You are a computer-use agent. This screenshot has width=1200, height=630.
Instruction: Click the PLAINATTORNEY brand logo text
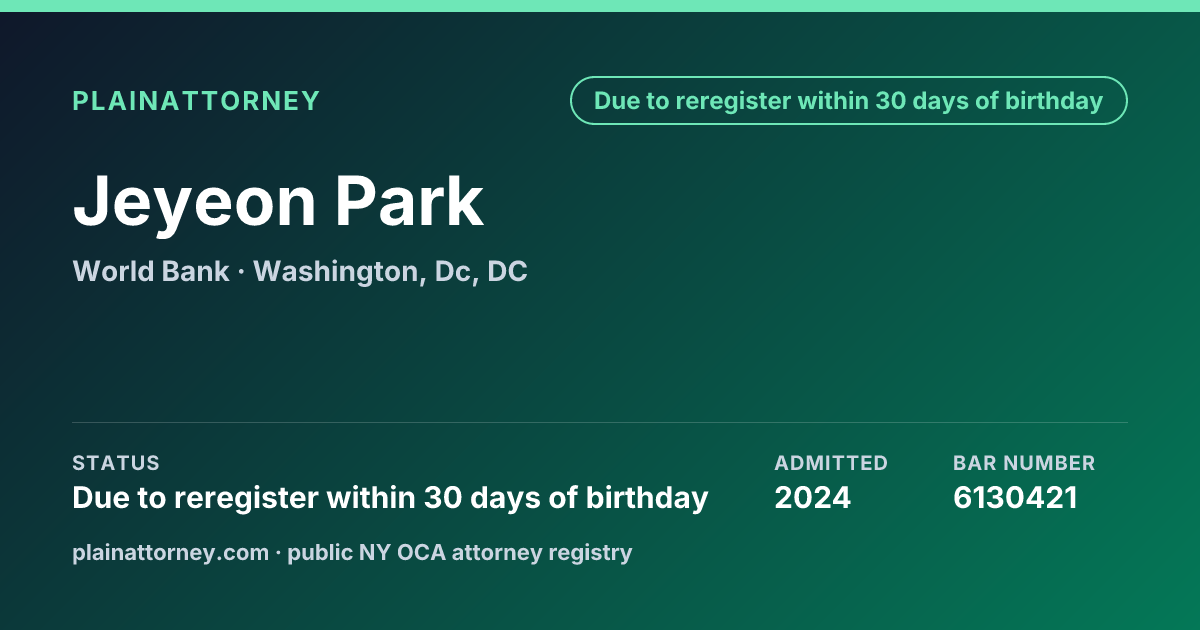(x=196, y=101)
